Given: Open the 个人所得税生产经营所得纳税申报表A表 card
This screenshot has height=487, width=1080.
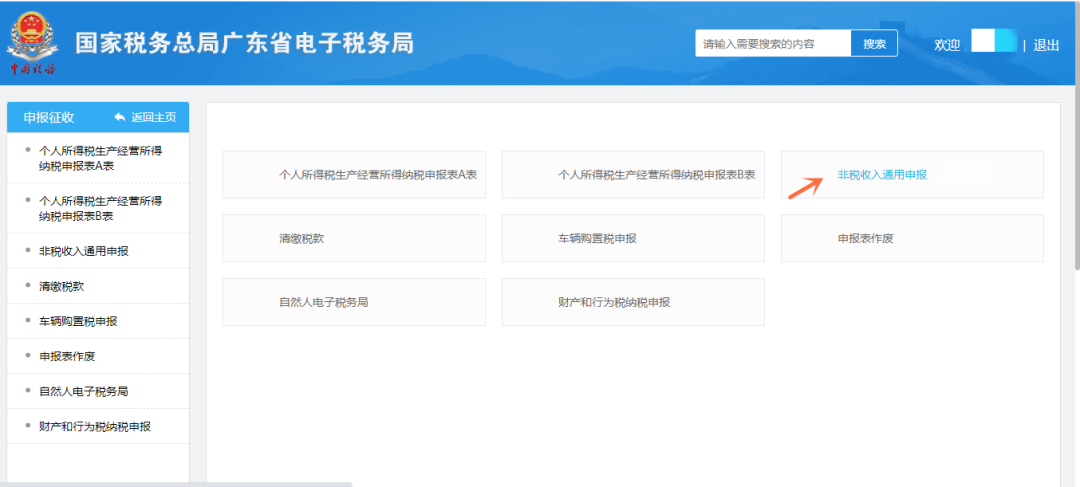Looking at the screenshot, I should [x=354, y=175].
